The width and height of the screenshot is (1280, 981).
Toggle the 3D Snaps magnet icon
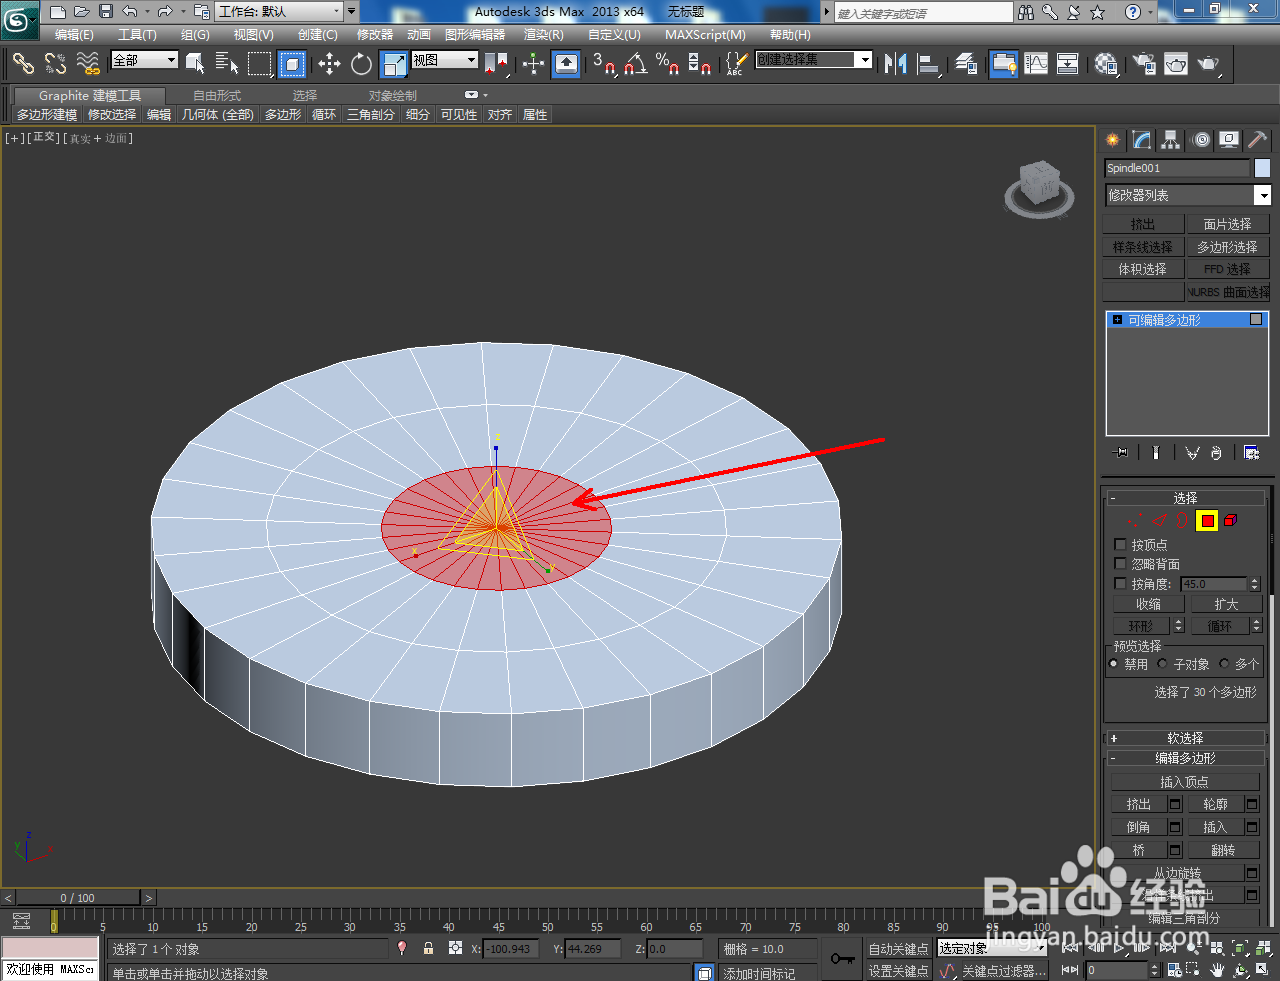click(x=603, y=64)
